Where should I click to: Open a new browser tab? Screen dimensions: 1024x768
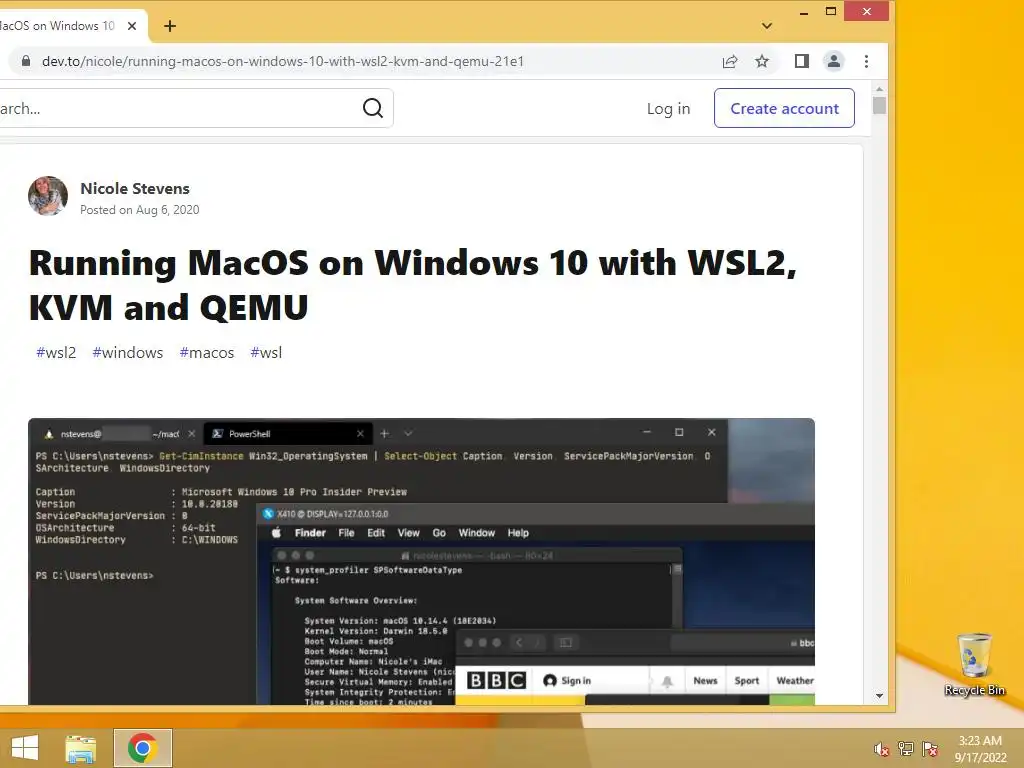[x=170, y=26]
